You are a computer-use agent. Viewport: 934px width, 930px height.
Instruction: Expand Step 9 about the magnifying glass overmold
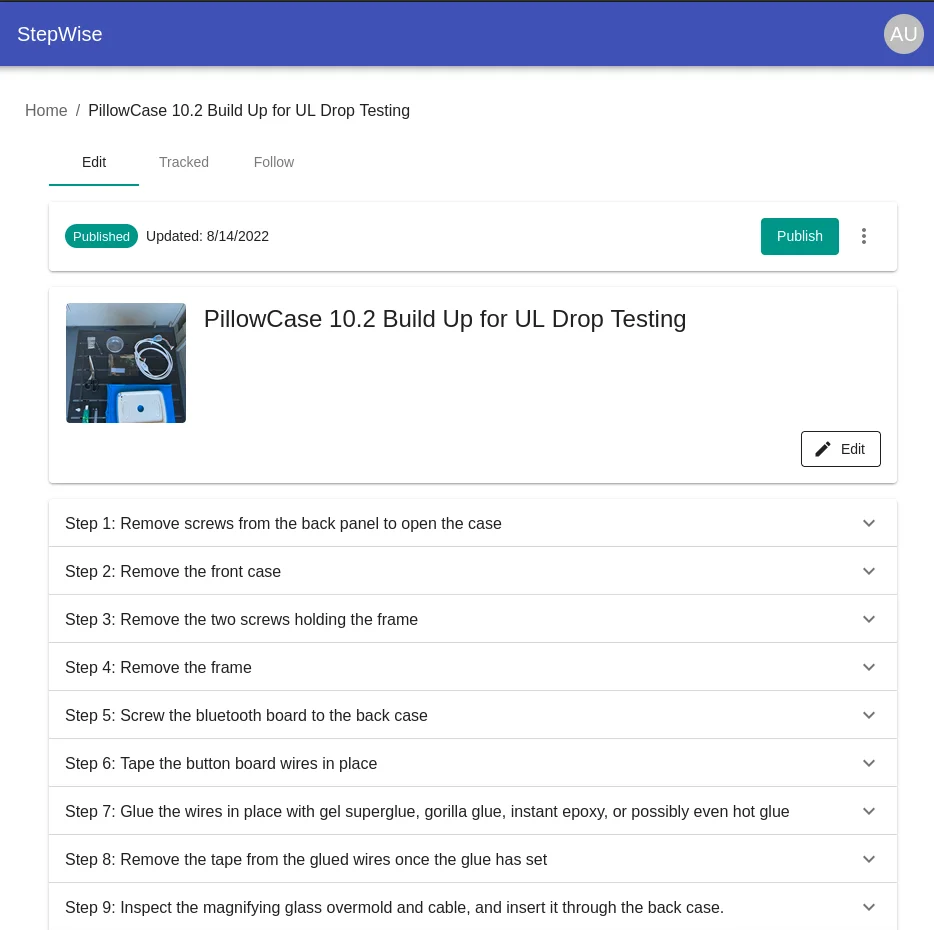pyautogui.click(x=473, y=907)
